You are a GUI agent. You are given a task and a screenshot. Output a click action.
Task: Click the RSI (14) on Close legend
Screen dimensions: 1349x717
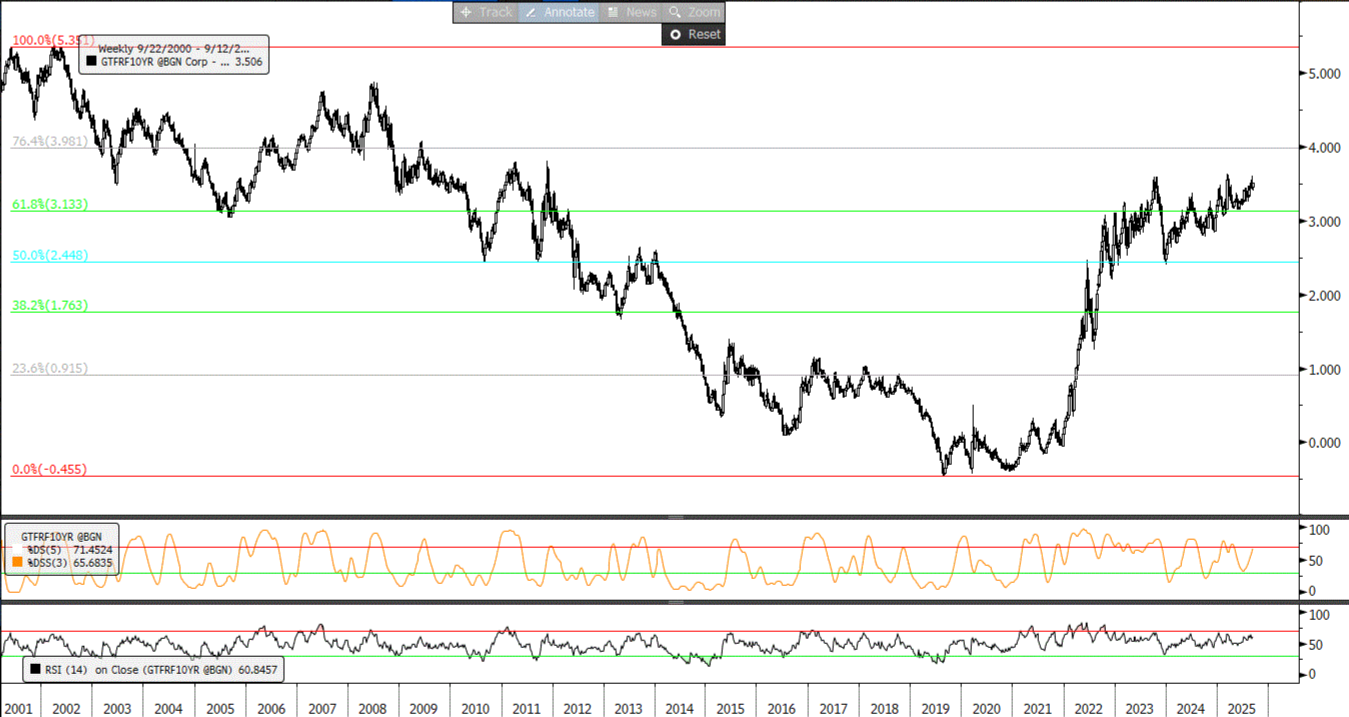(x=150, y=669)
